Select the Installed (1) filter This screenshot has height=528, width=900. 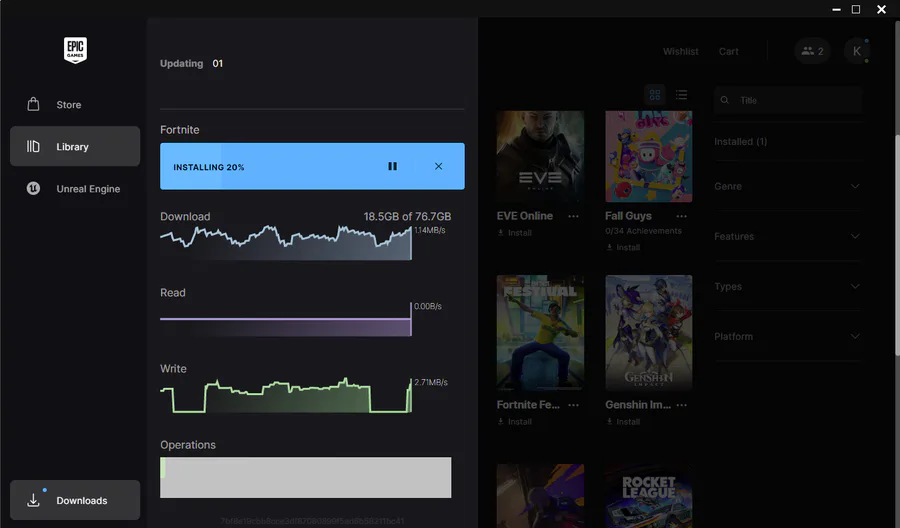point(740,141)
